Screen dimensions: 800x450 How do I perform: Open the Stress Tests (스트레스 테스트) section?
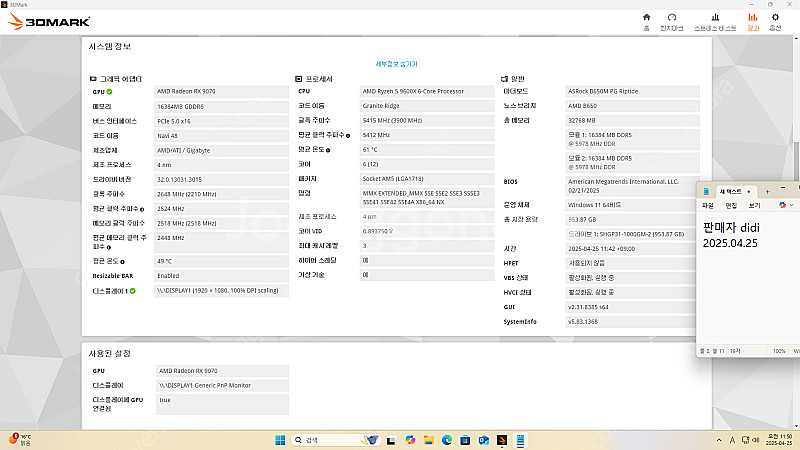(715, 22)
